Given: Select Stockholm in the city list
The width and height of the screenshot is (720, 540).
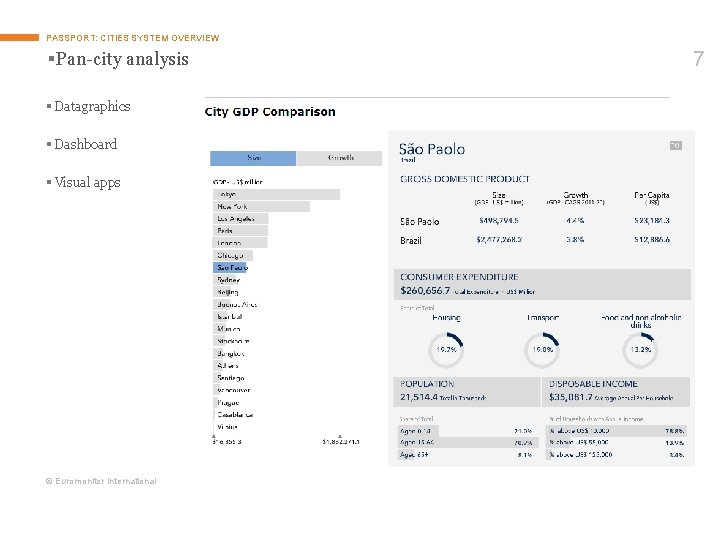Looking at the screenshot, I should (232, 341).
